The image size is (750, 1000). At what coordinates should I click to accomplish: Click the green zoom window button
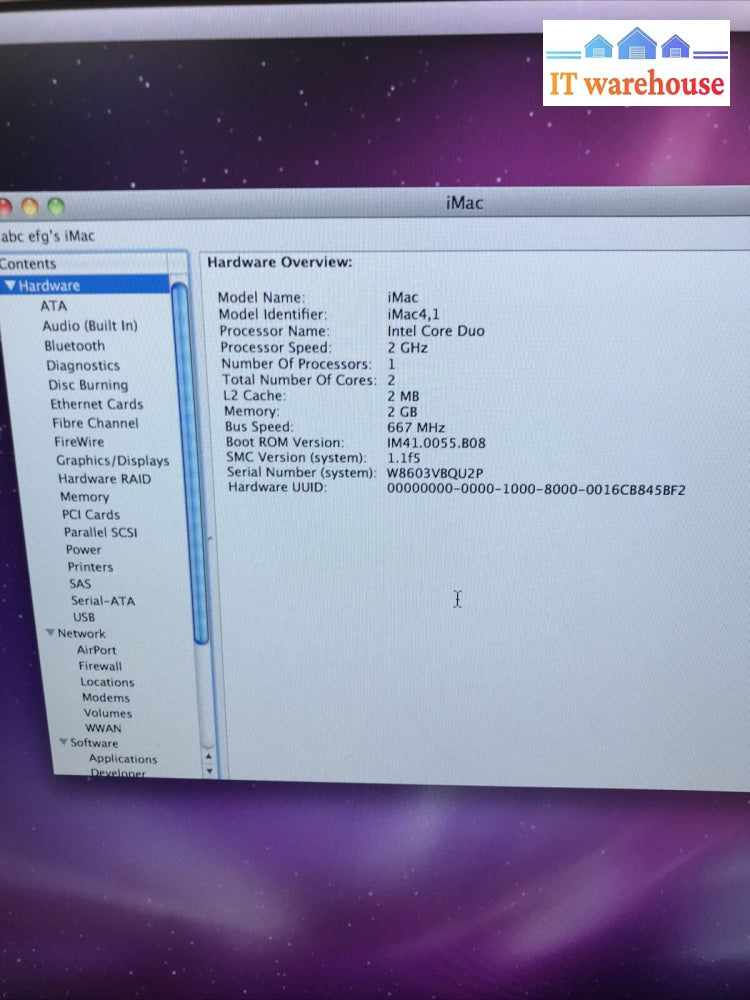(55, 207)
